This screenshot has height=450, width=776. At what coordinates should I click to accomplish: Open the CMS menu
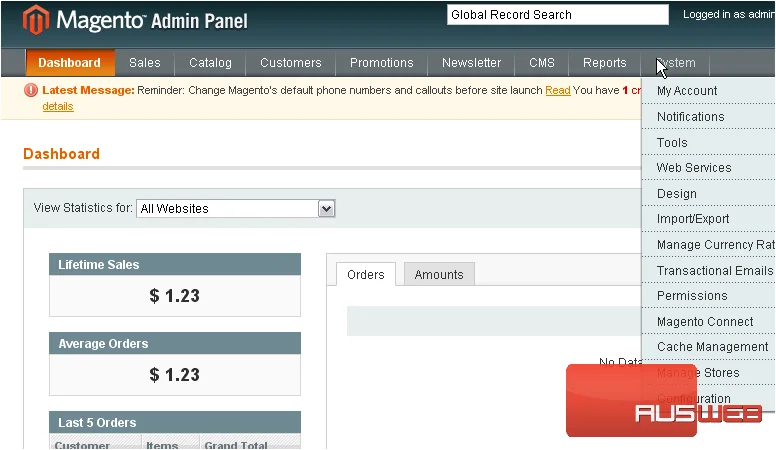(542, 63)
